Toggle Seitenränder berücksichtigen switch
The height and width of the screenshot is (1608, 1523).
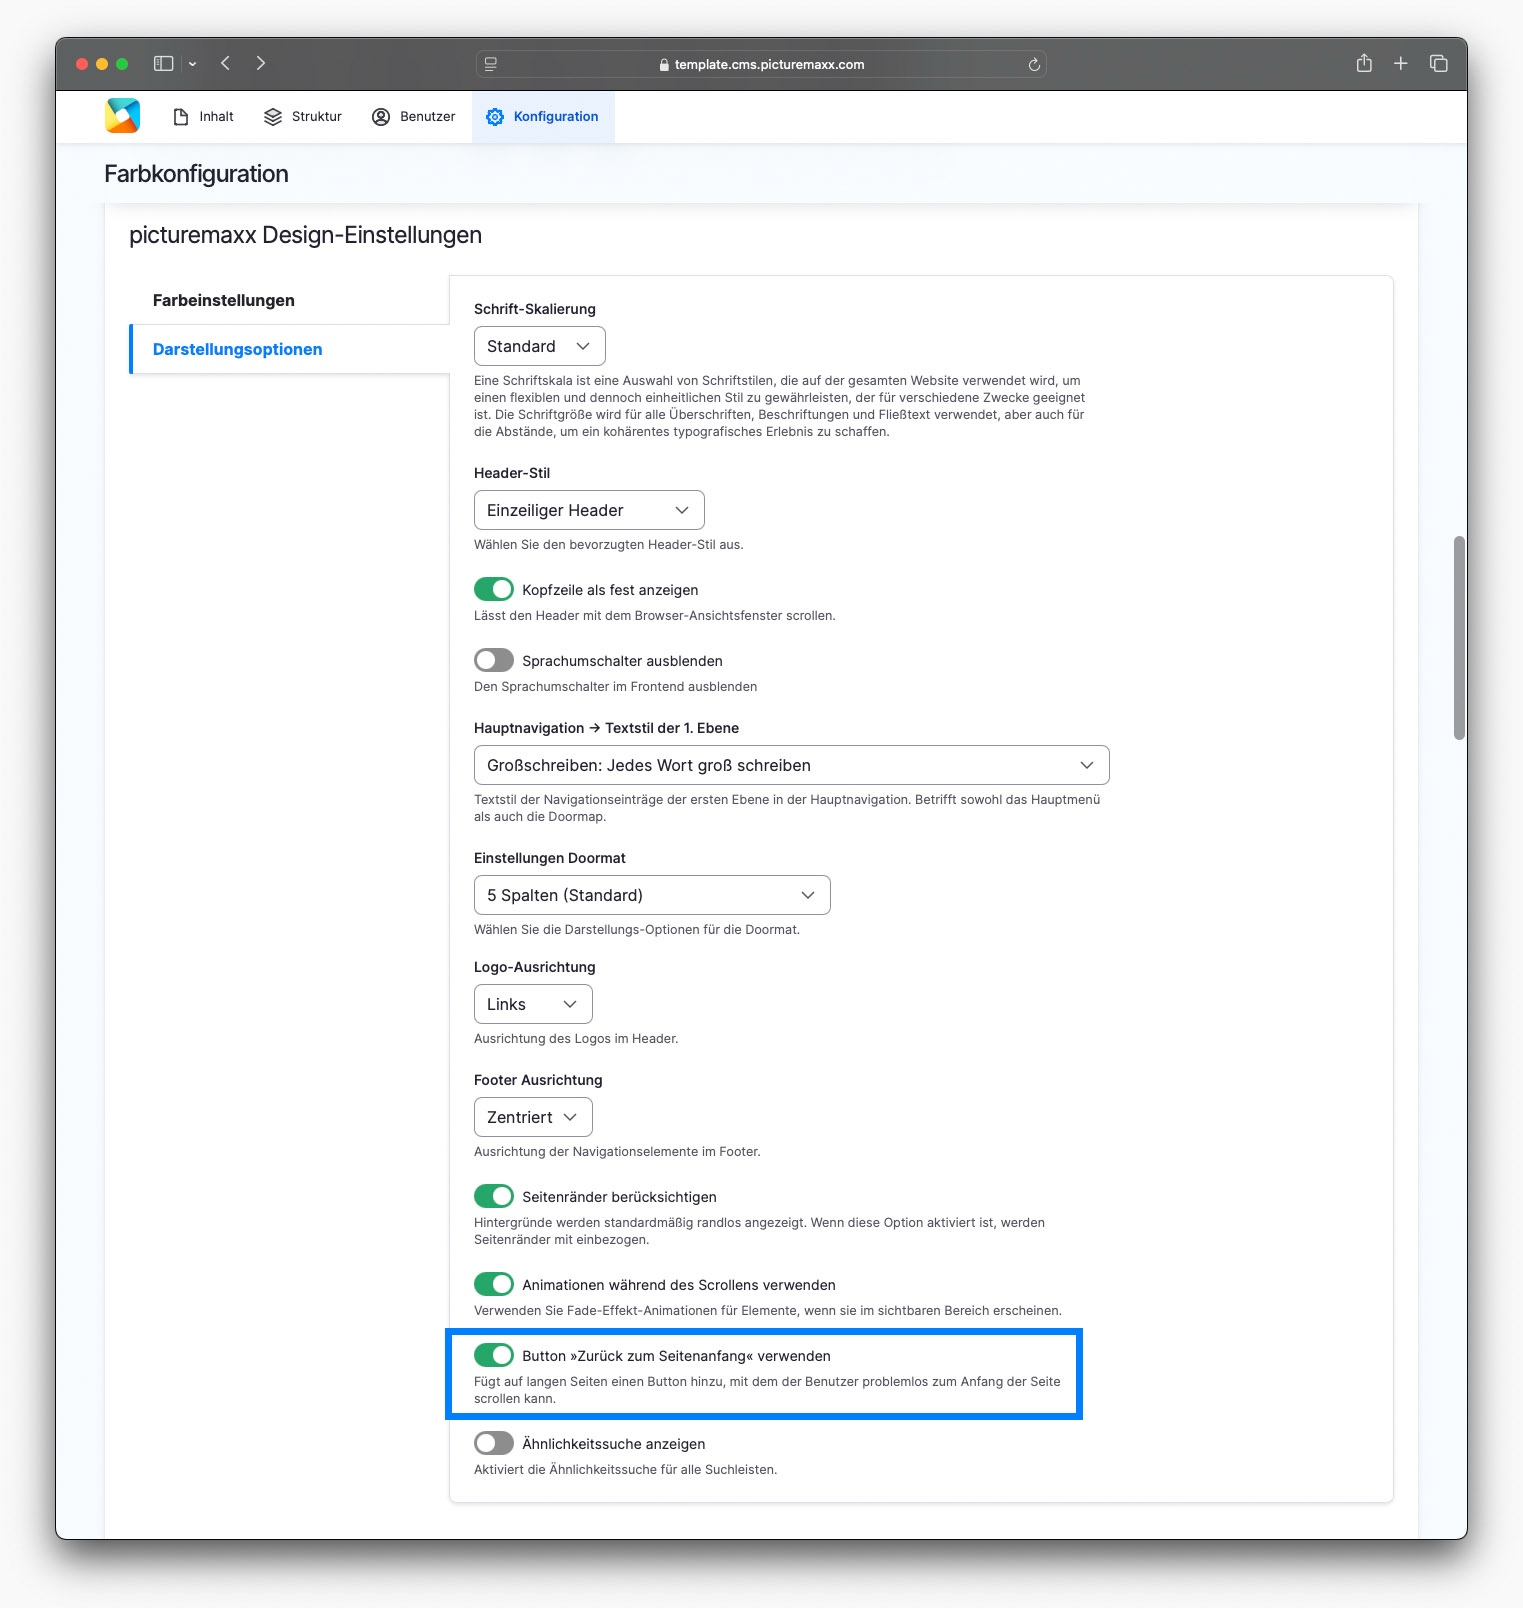point(494,1196)
